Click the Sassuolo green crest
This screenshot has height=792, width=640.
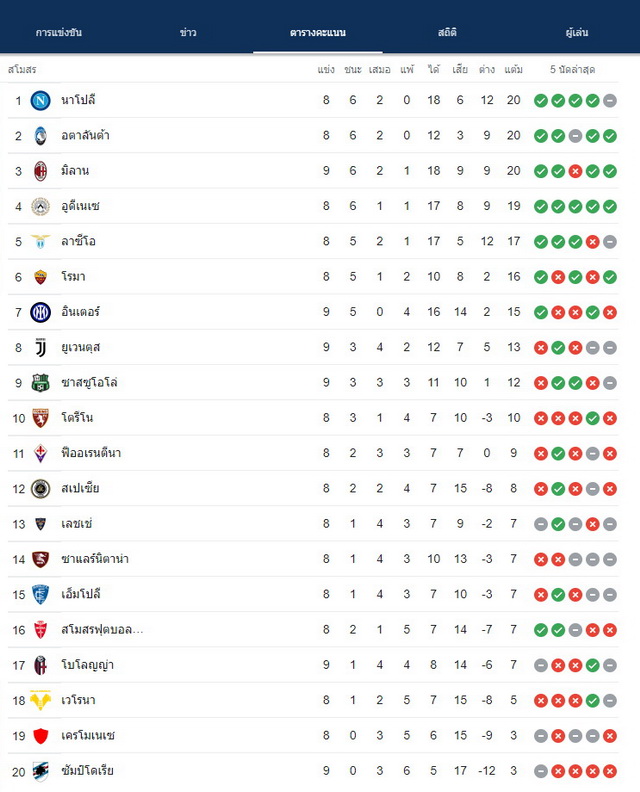coord(40,383)
